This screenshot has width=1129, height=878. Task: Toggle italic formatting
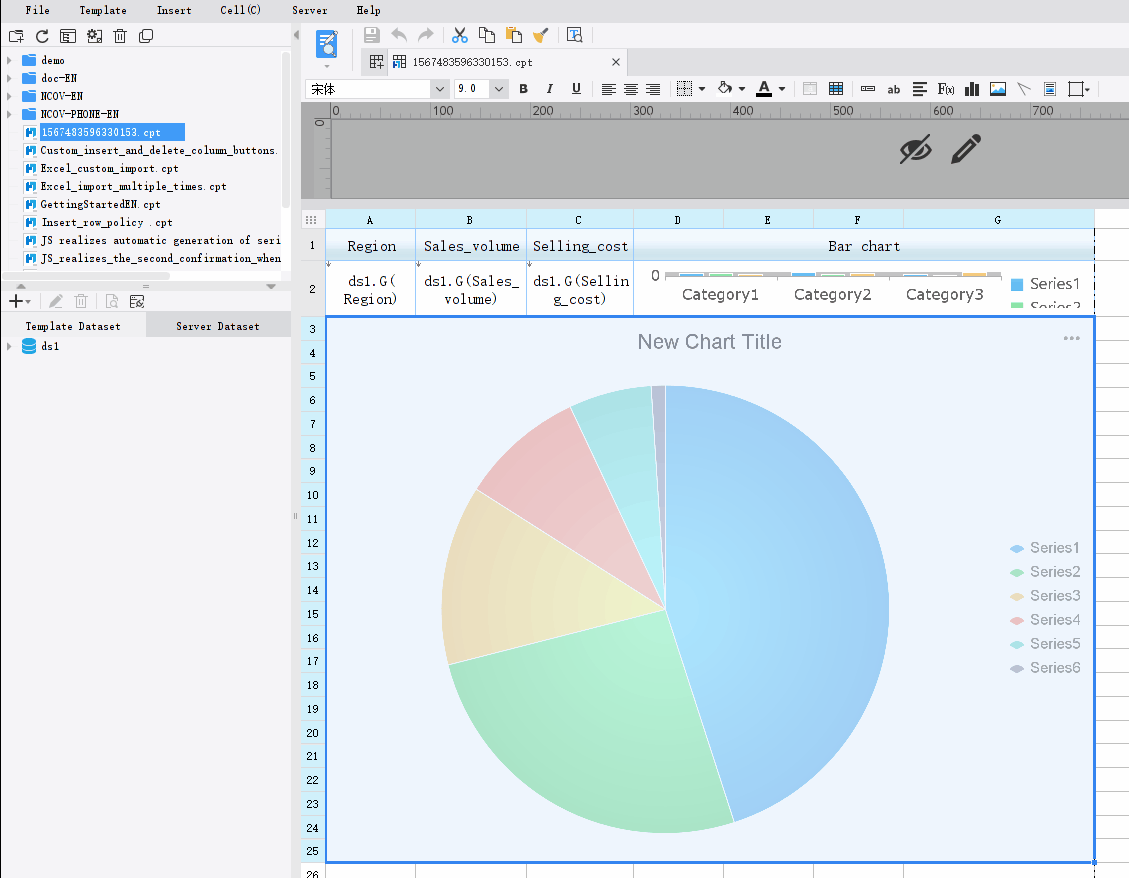pos(549,89)
